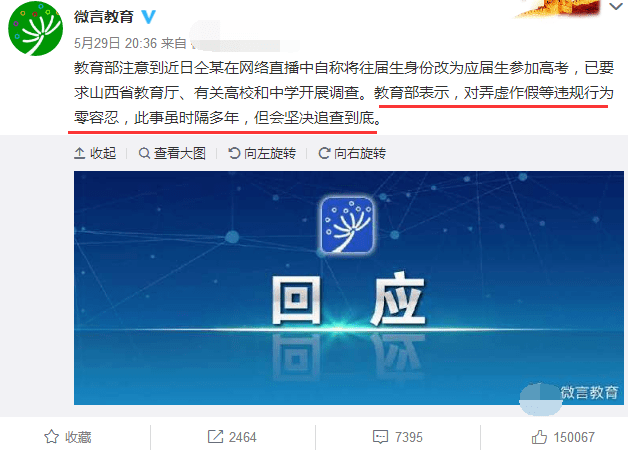Image resolution: width=628 pixels, height=452 pixels.
Task: Click the 收起 text label
Action: click(103, 153)
